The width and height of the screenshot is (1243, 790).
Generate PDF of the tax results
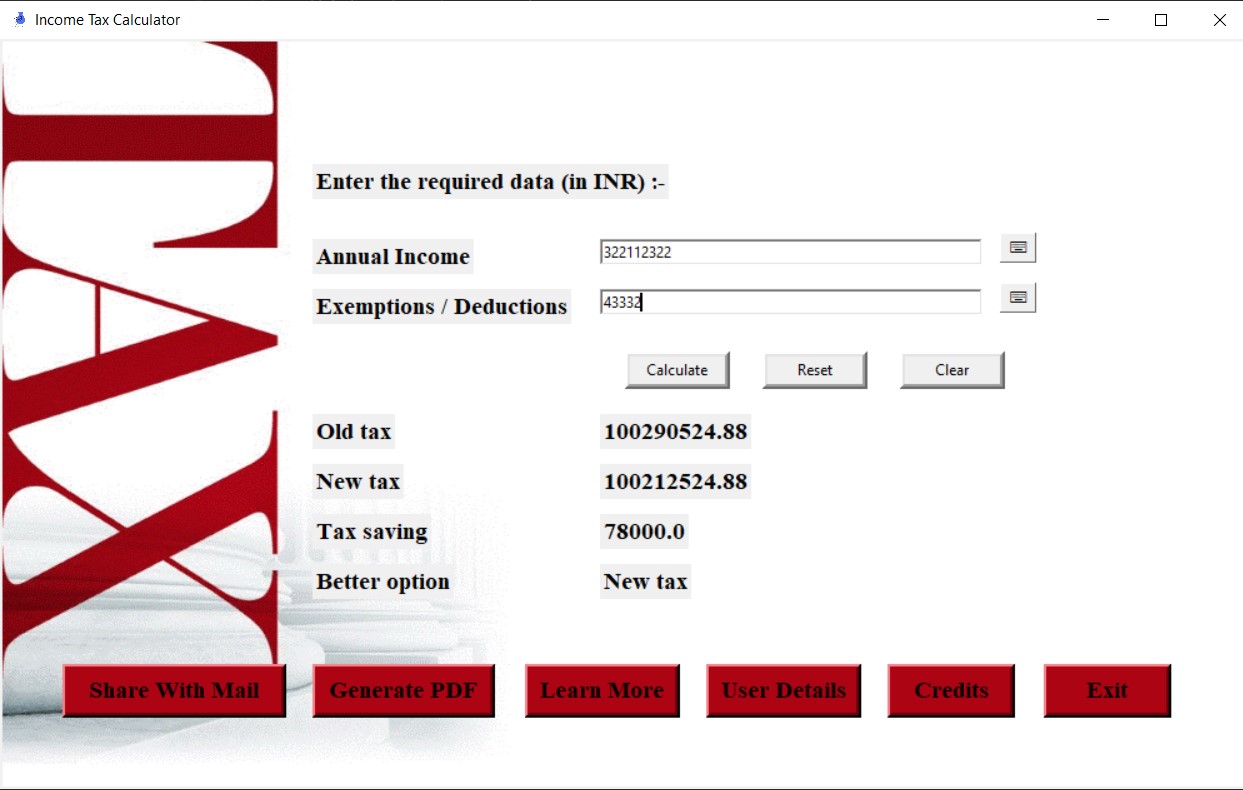(403, 691)
